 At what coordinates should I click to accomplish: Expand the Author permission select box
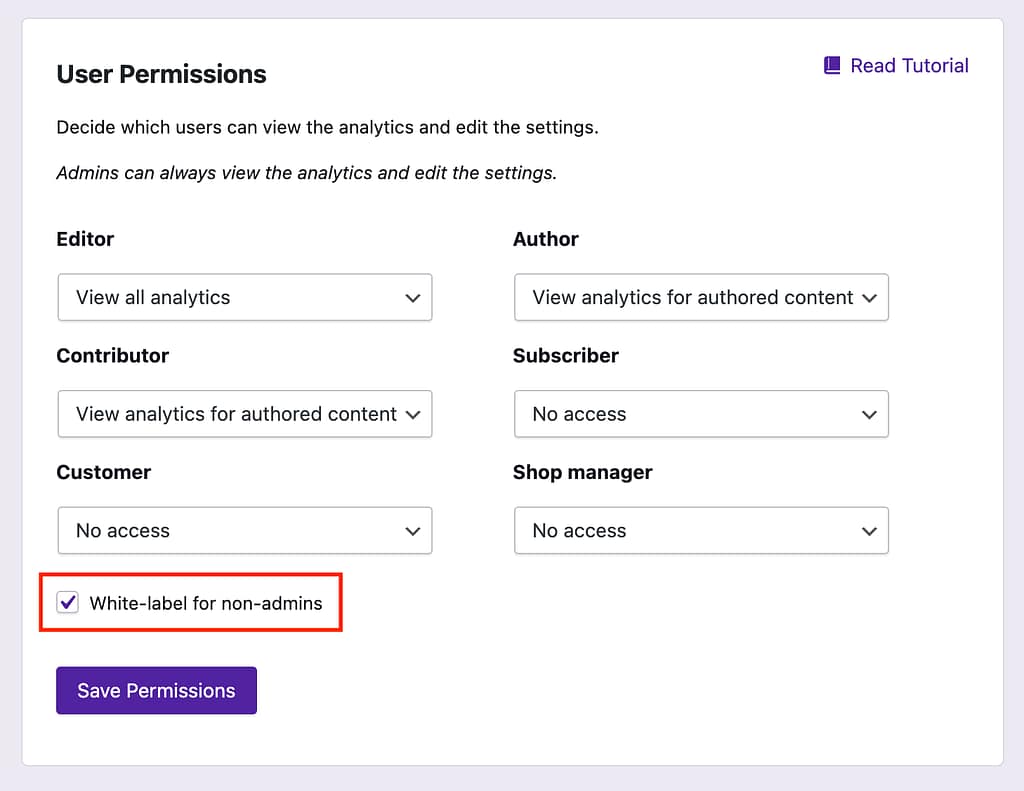(700, 298)
